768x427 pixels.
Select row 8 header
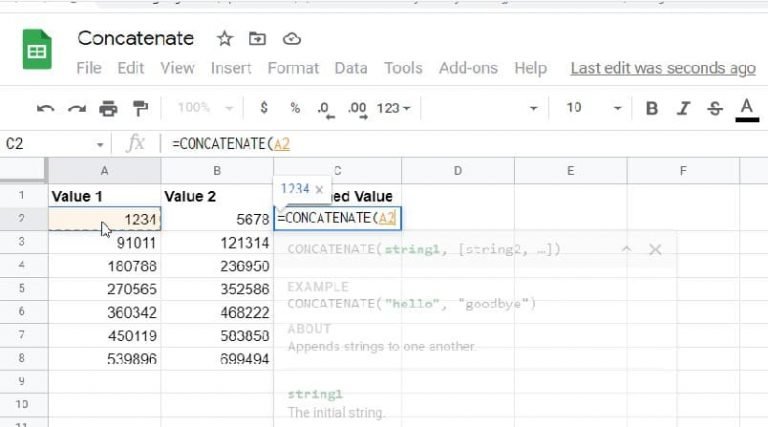coord(22,358)
